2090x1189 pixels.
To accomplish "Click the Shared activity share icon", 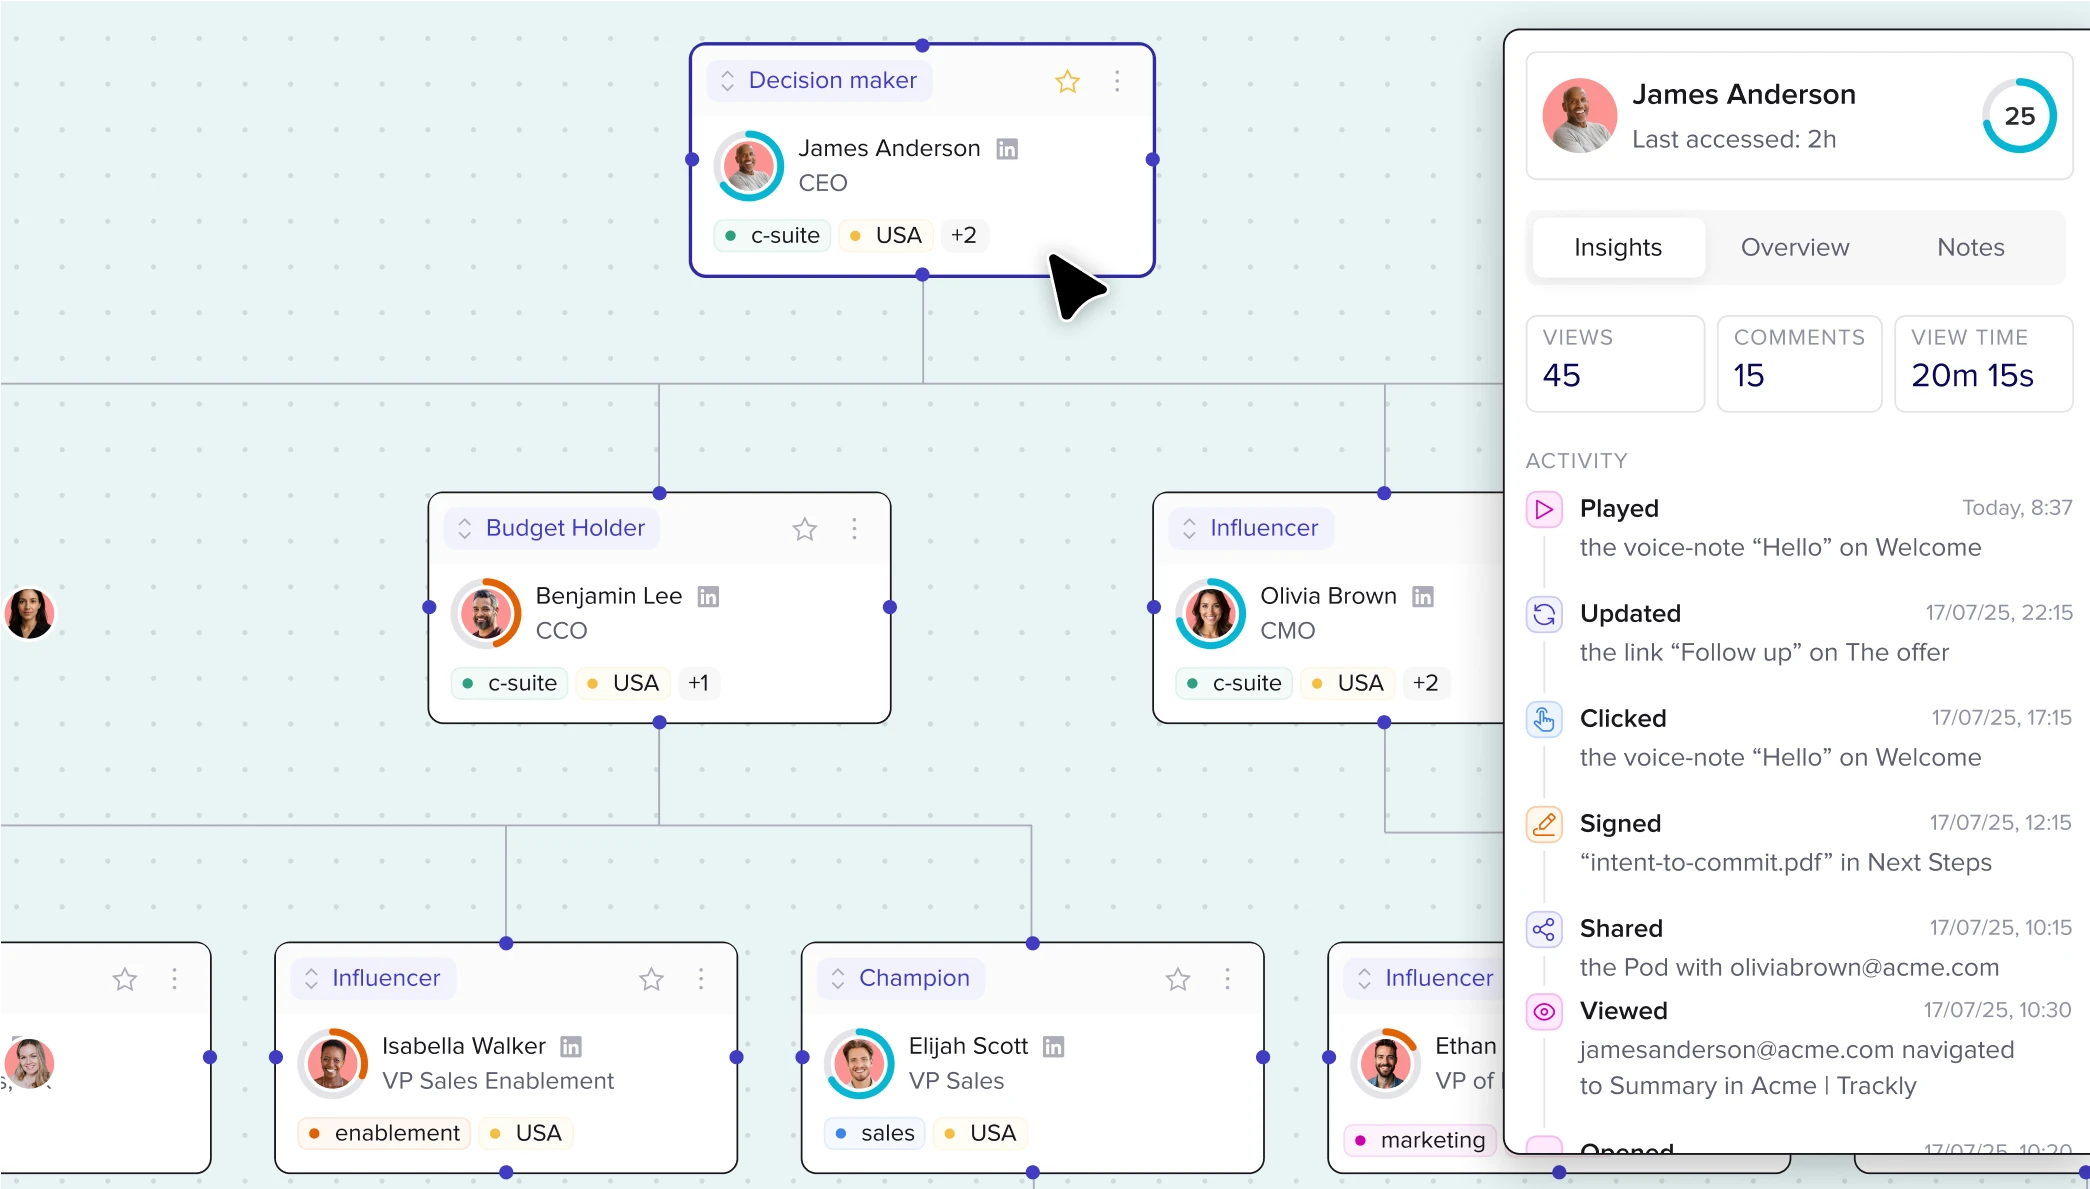I will click(1544, 929).
